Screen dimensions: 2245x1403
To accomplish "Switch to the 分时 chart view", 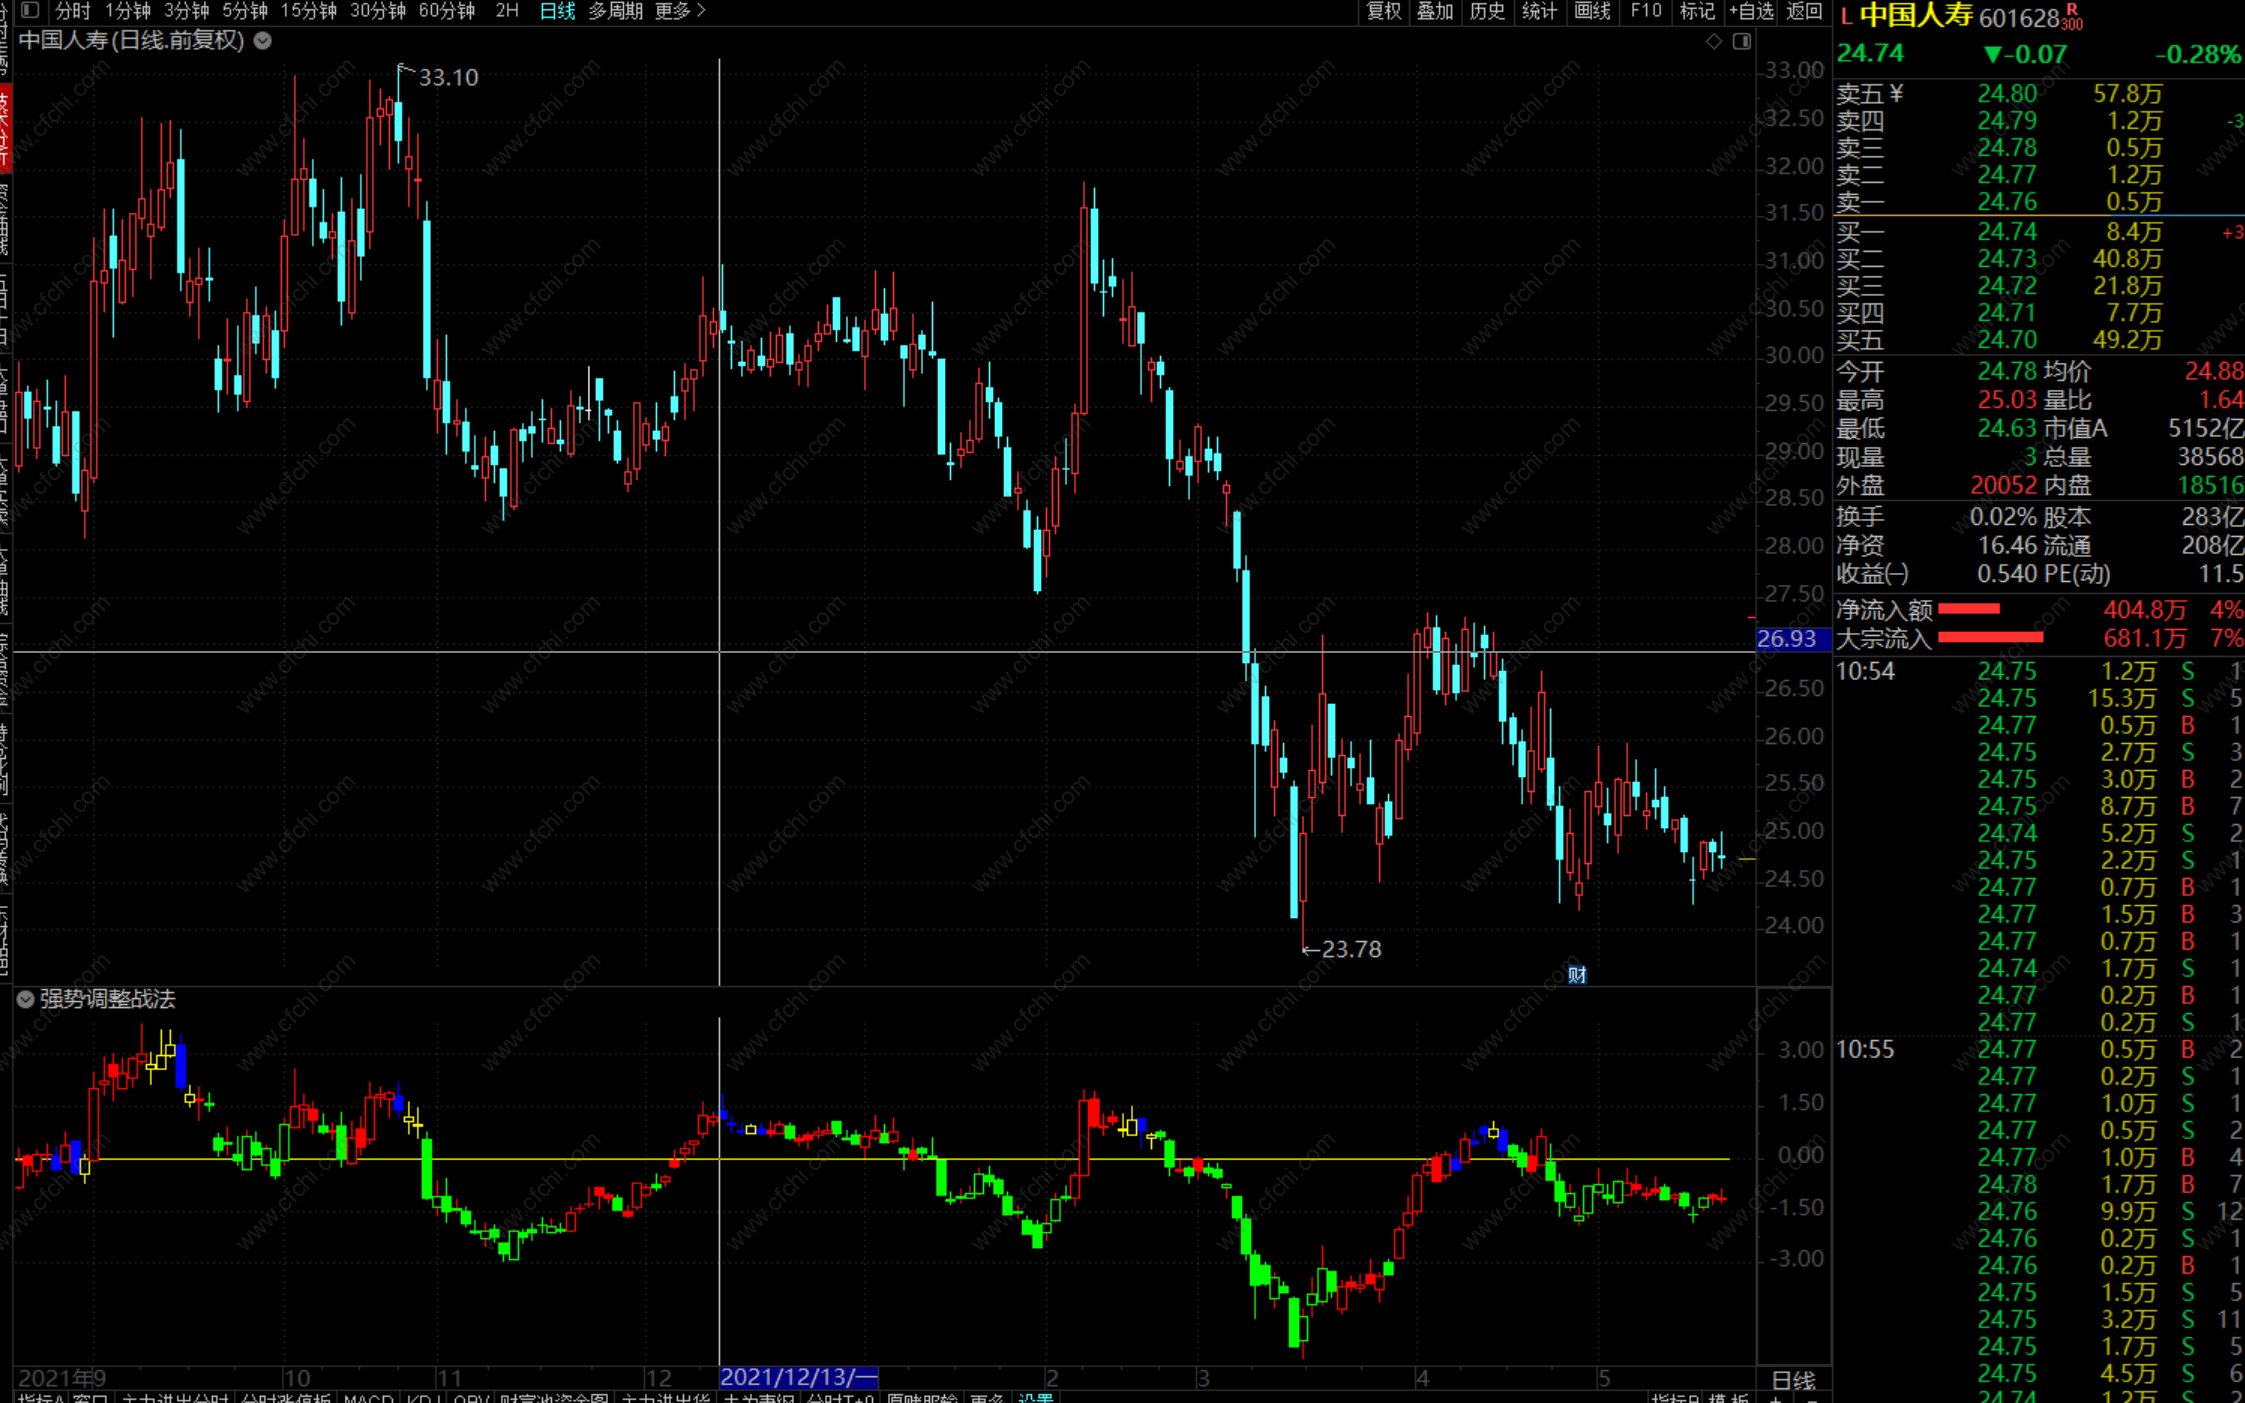I will pos(72,10).
